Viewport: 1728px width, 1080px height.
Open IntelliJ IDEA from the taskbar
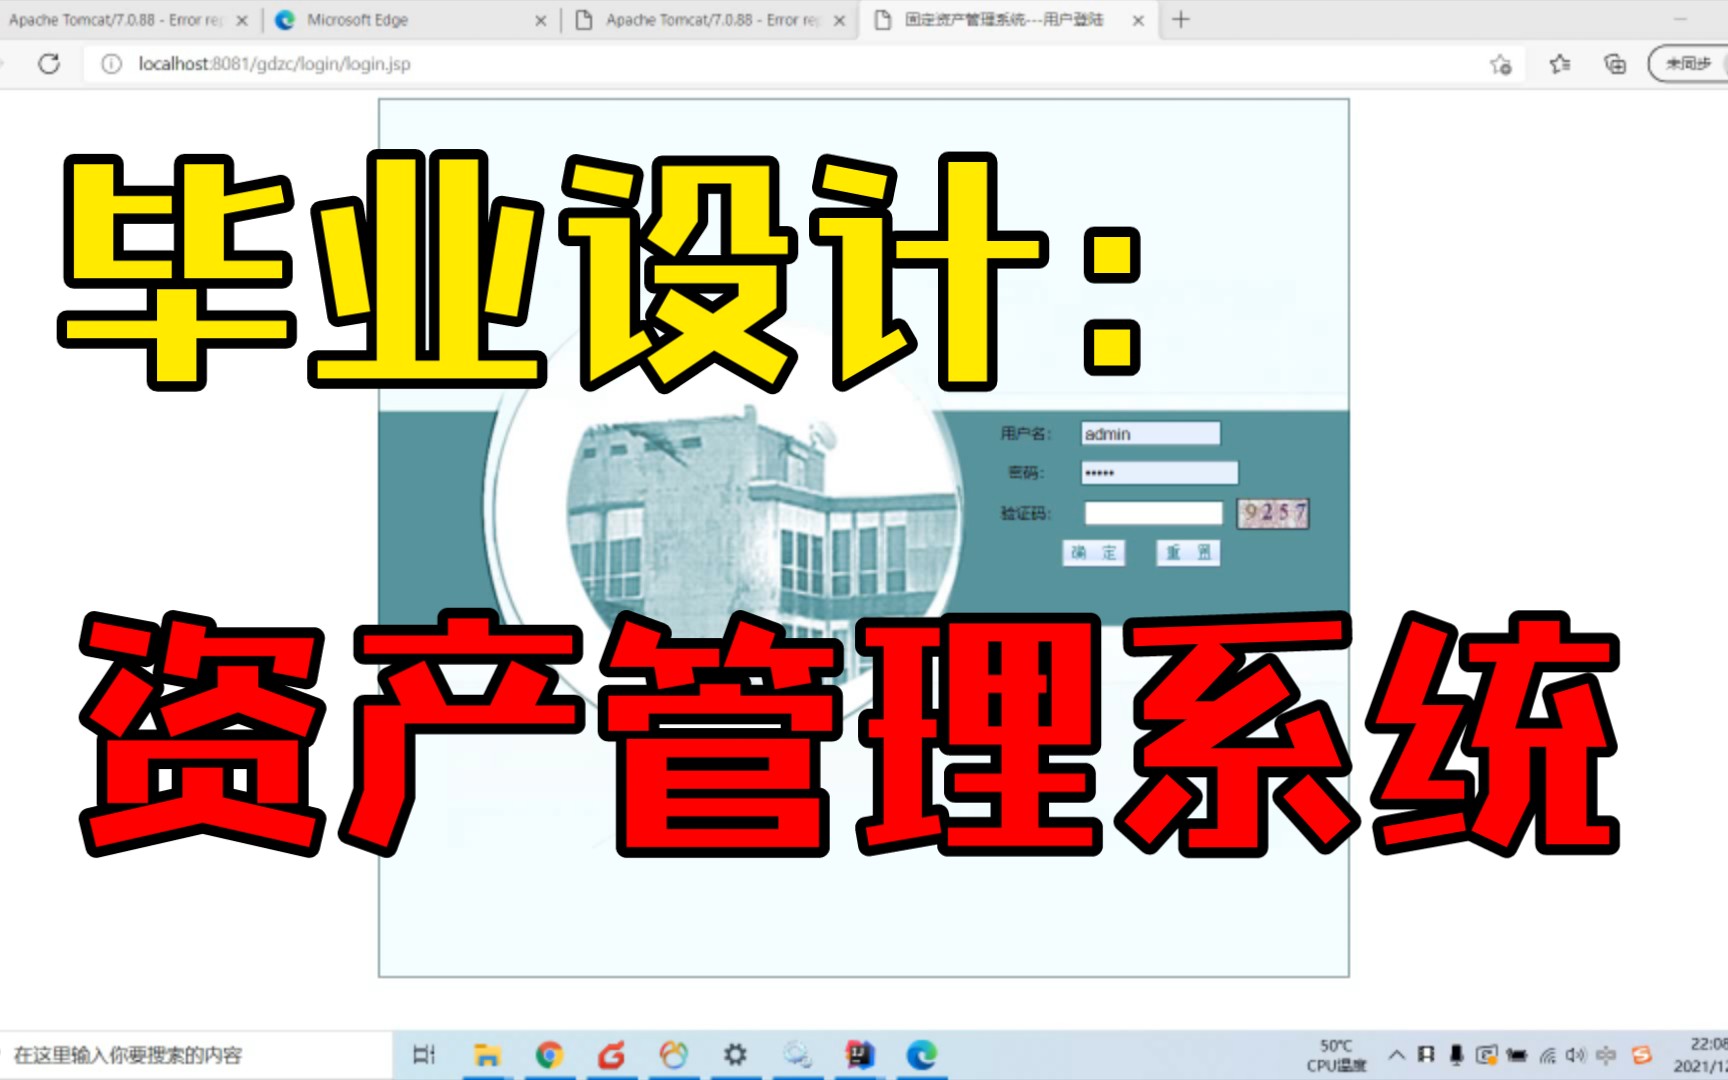tap(859, 1055)
